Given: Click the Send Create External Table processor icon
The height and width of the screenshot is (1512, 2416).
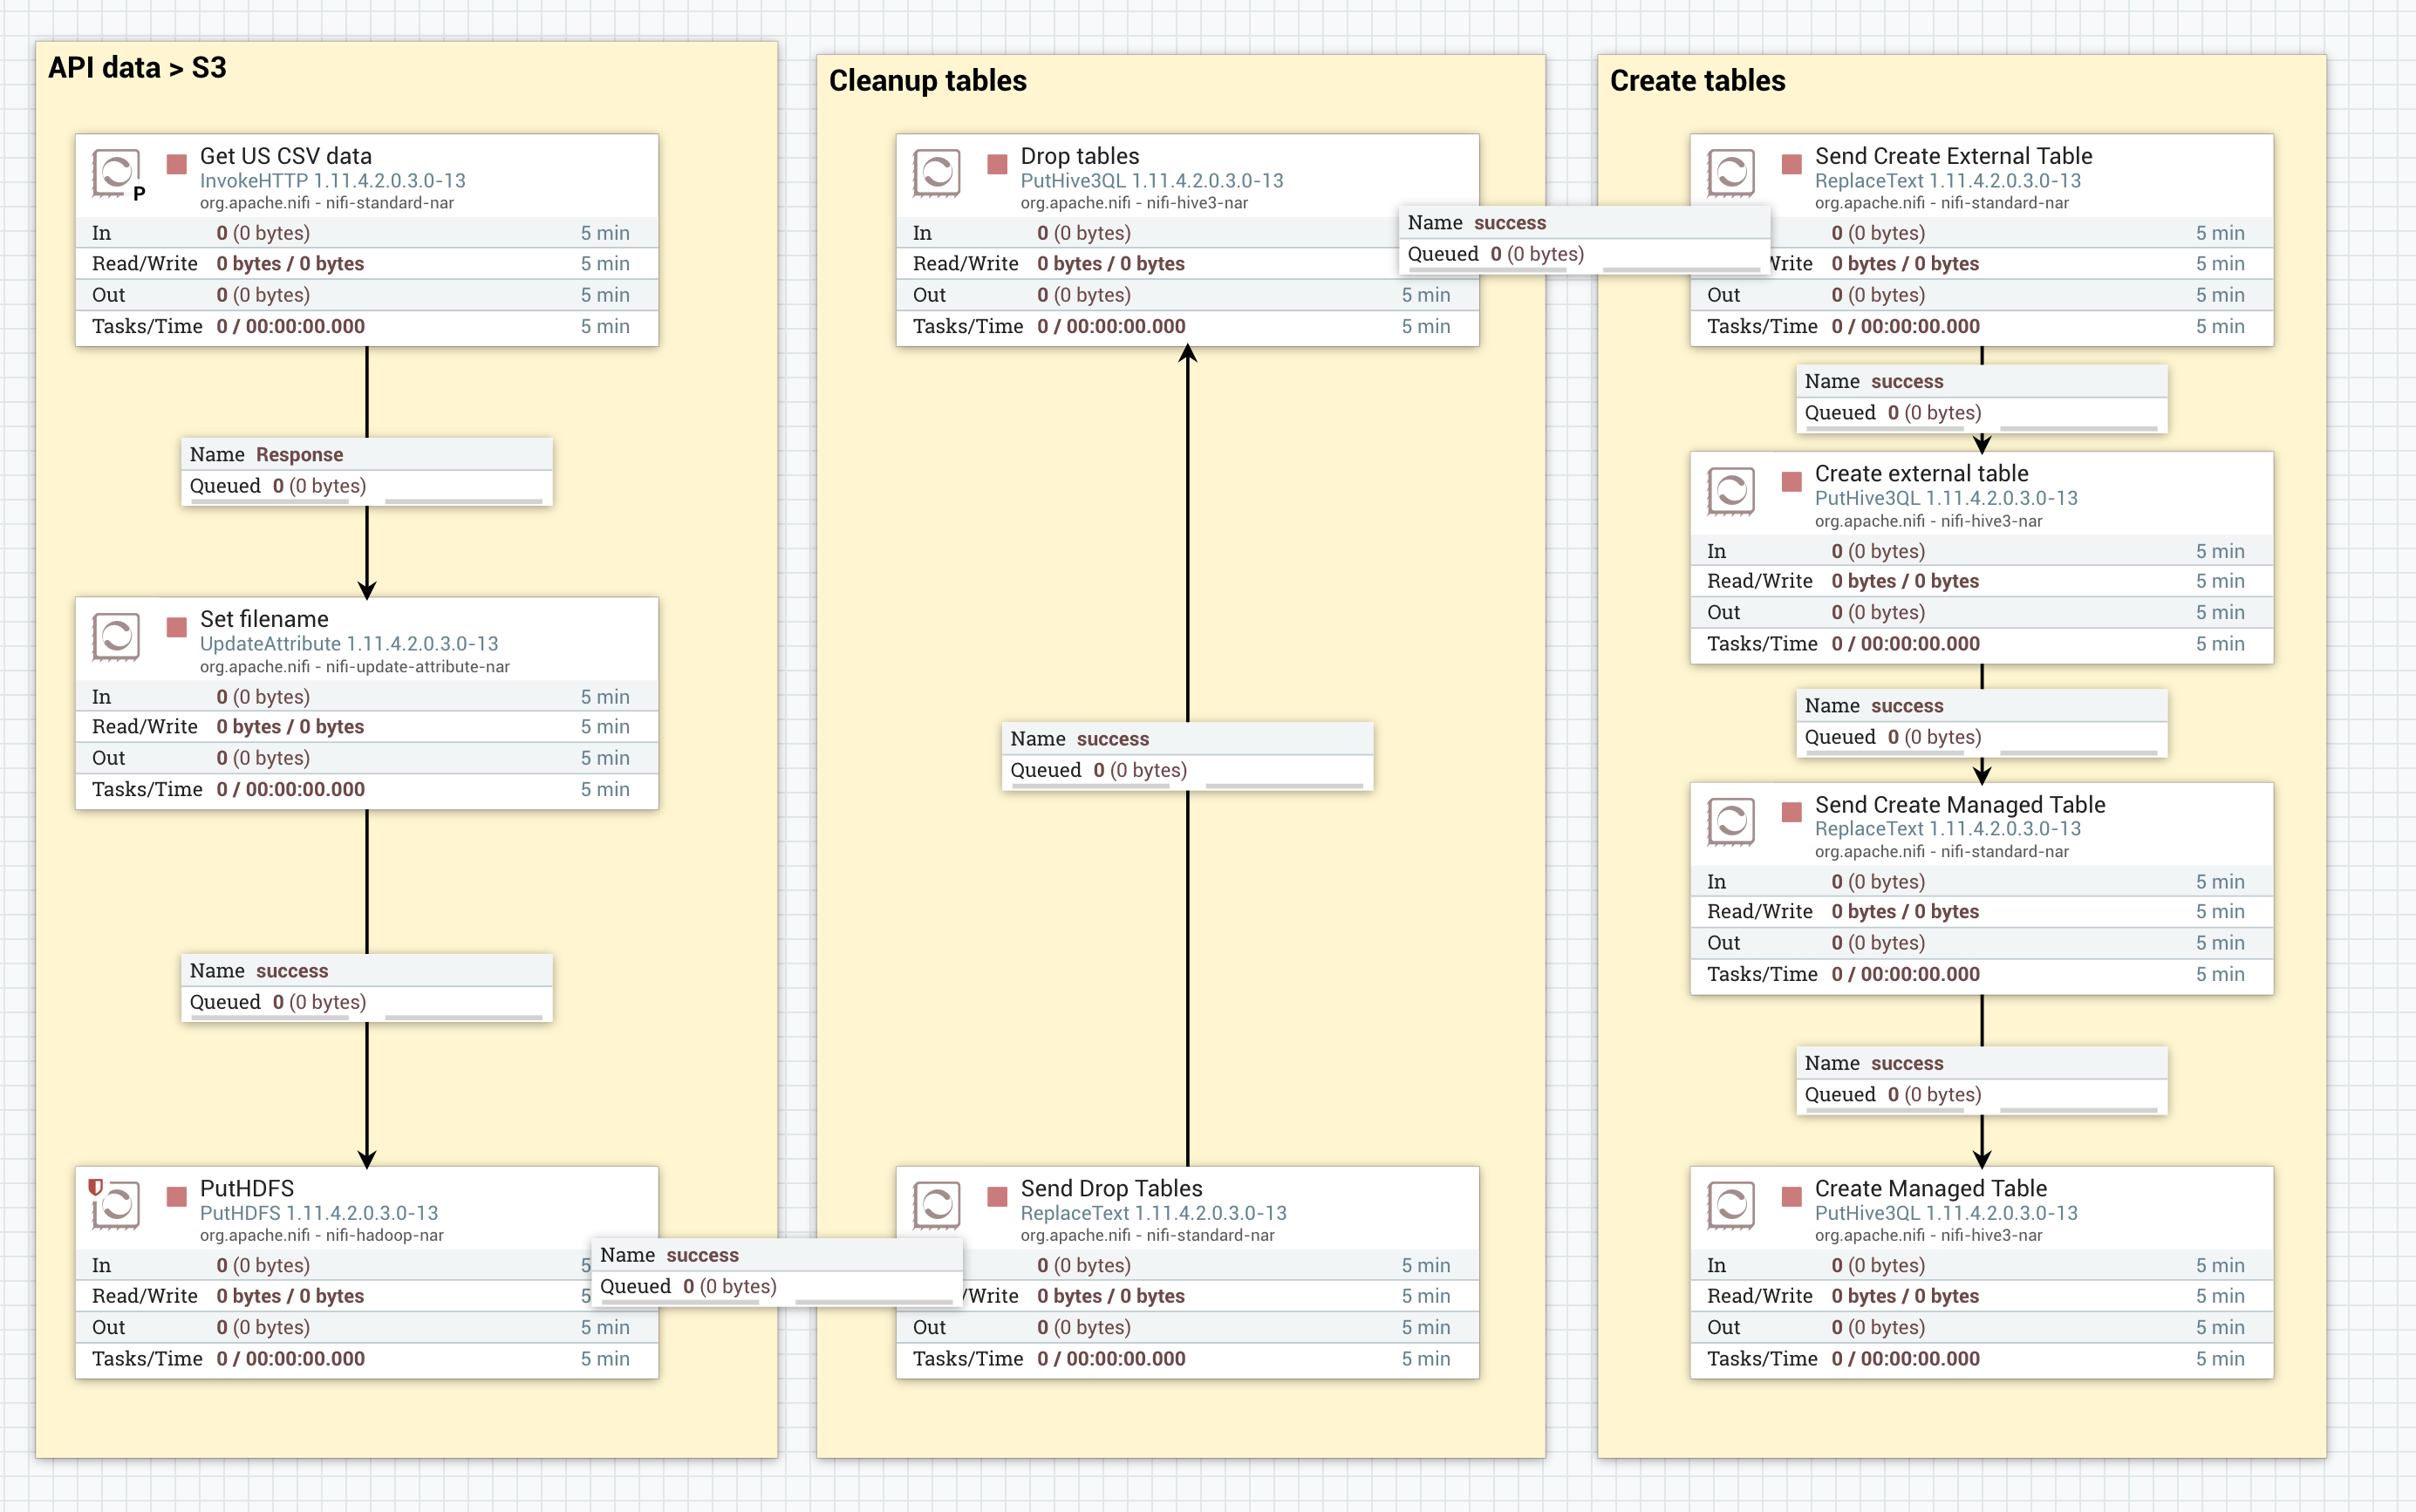Looking at the screenshot, I should coord(1731,173).
